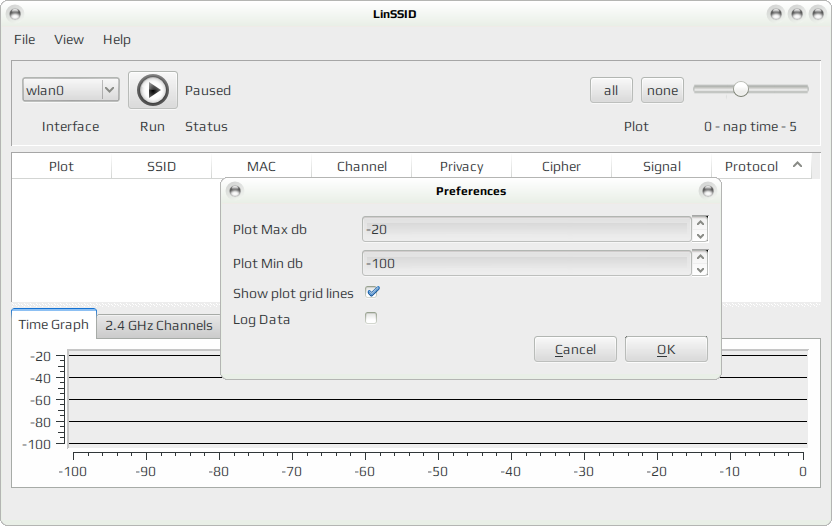Click the Plot Max db input field
Screen dimensions: 832x526
(526, 229)
